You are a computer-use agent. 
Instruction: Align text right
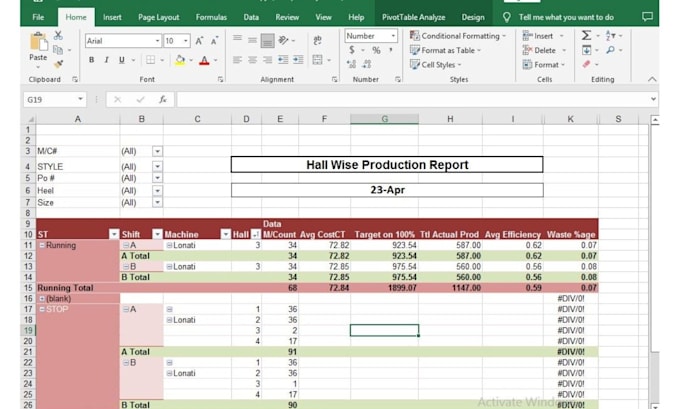coord(268,60)
